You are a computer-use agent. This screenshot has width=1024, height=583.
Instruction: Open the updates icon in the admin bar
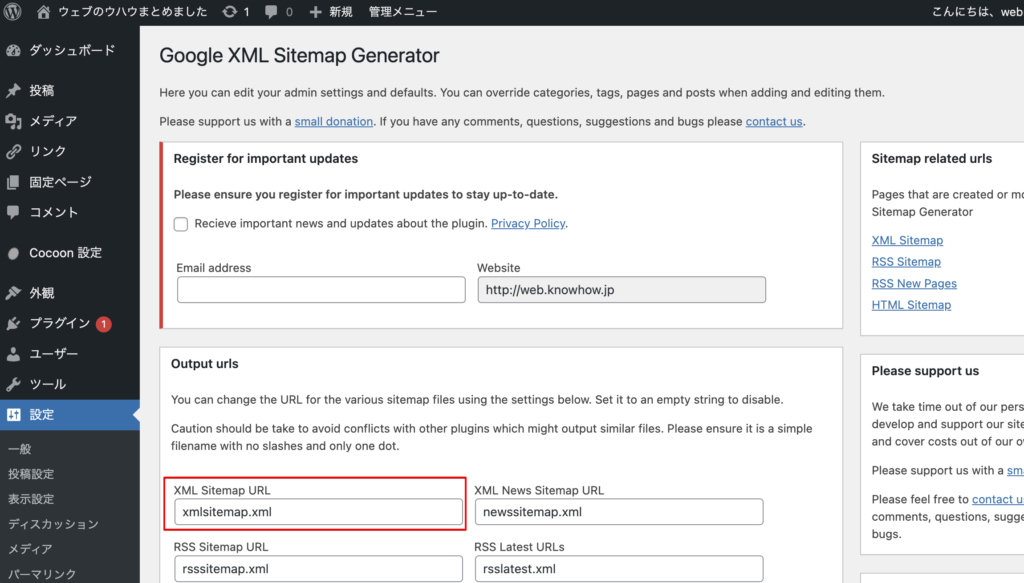pos(229,12)
